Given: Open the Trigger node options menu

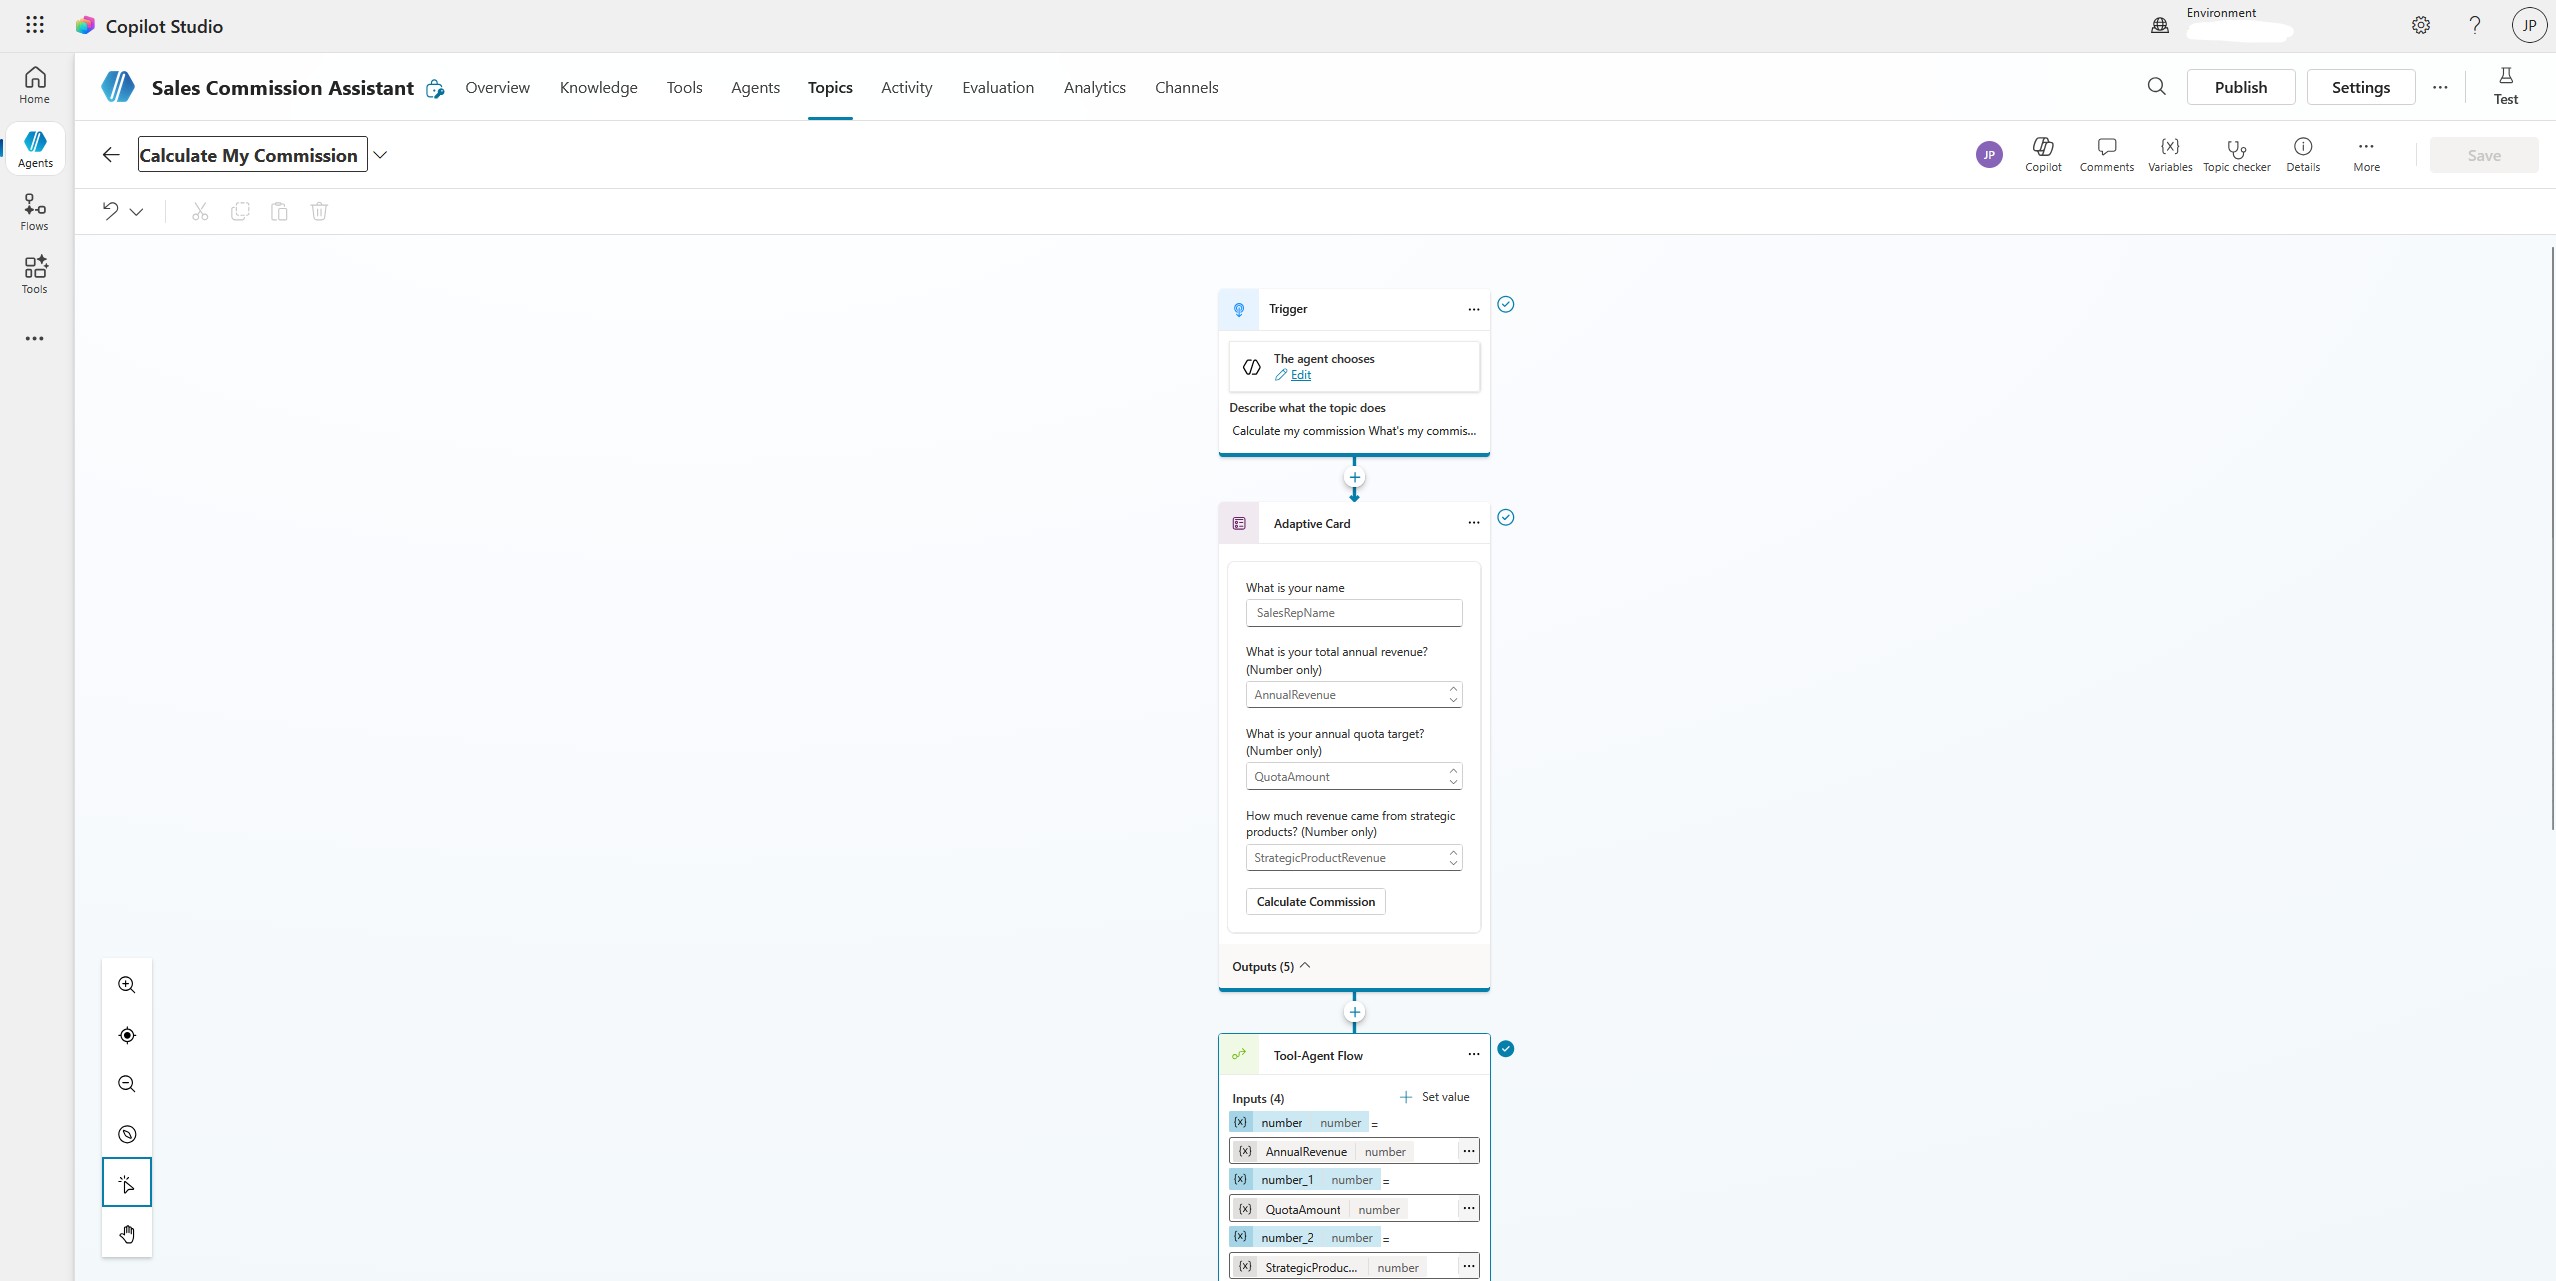Looking at the screenshot, I should pyautogui.click(x=1473, y=309).
